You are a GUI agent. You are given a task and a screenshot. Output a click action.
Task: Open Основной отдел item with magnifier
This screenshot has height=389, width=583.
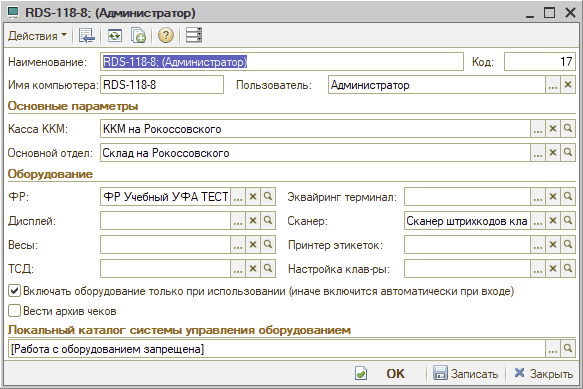568,153
